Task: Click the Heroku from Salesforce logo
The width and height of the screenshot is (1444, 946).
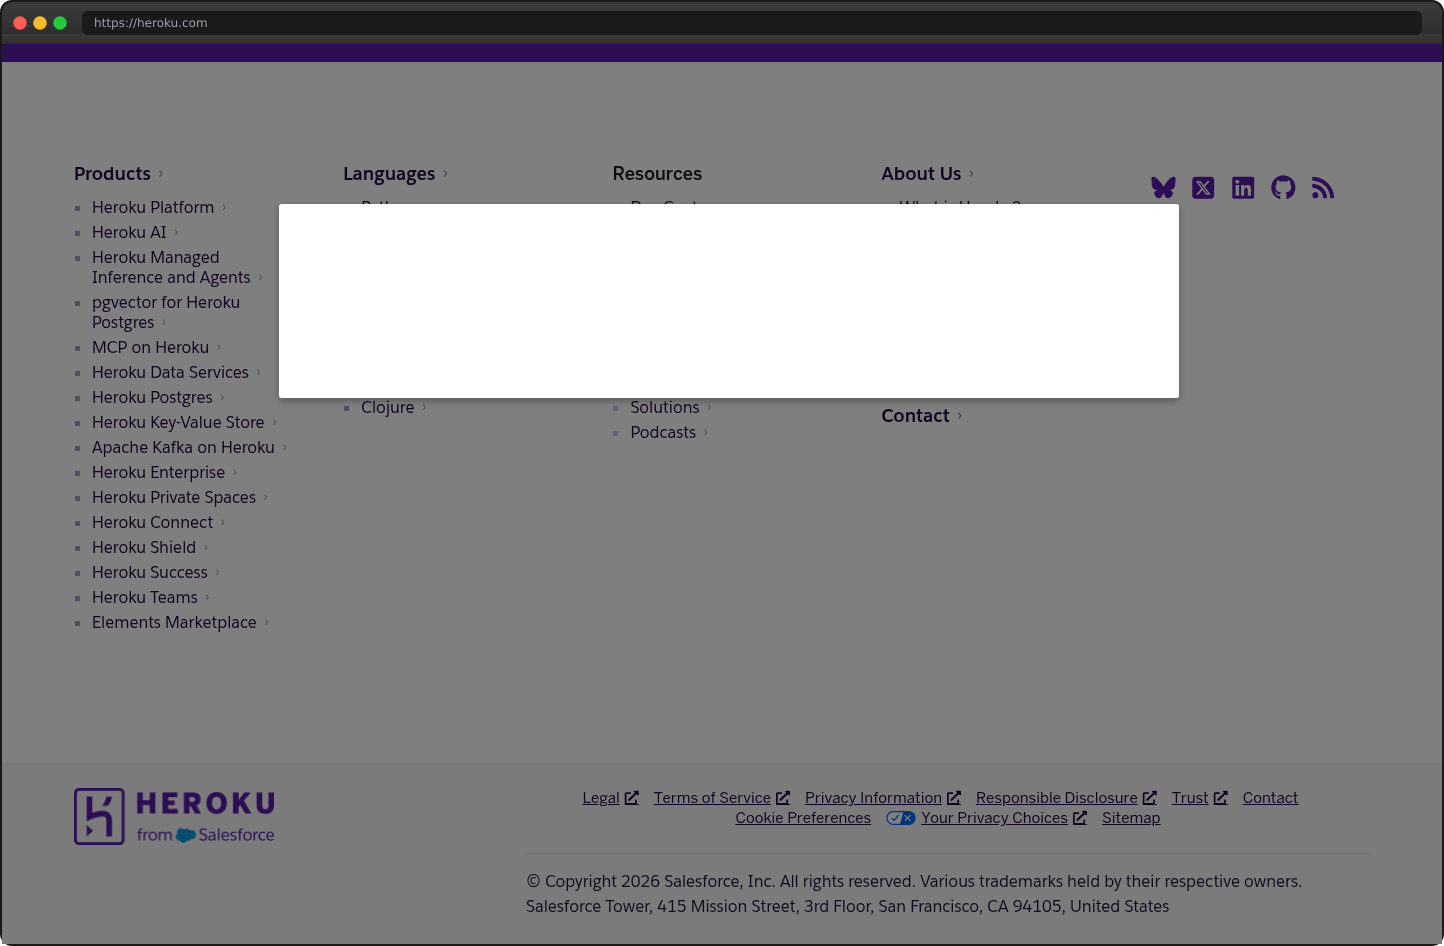Action: (x=173, y=816)
